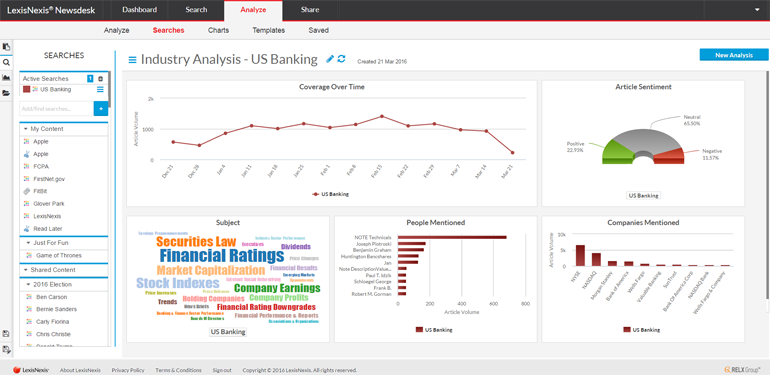
Task: Collapse the Just For Fun section
Action: click(x=28, y=243)
